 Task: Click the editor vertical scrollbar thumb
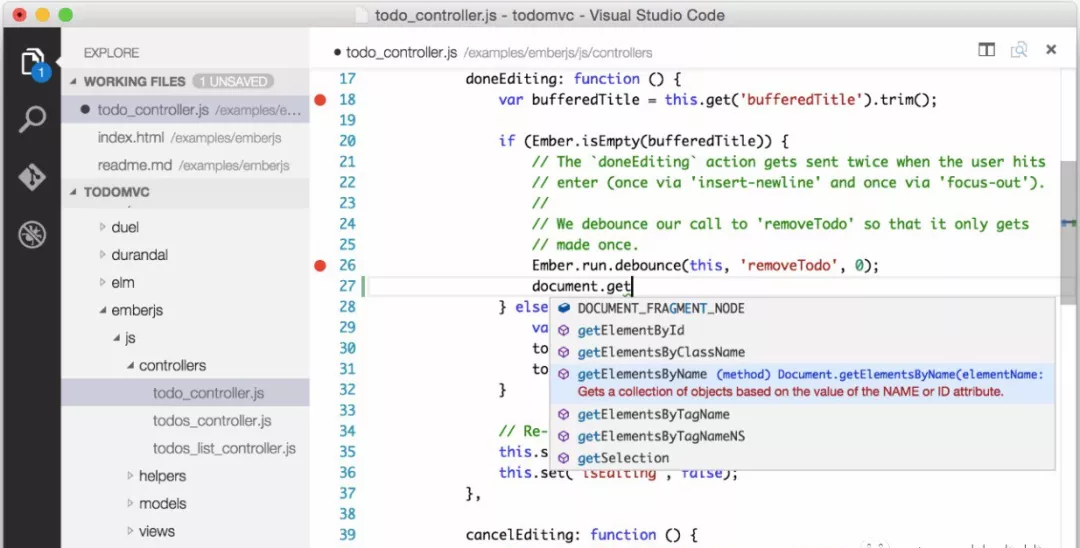tap(1069, 233)
